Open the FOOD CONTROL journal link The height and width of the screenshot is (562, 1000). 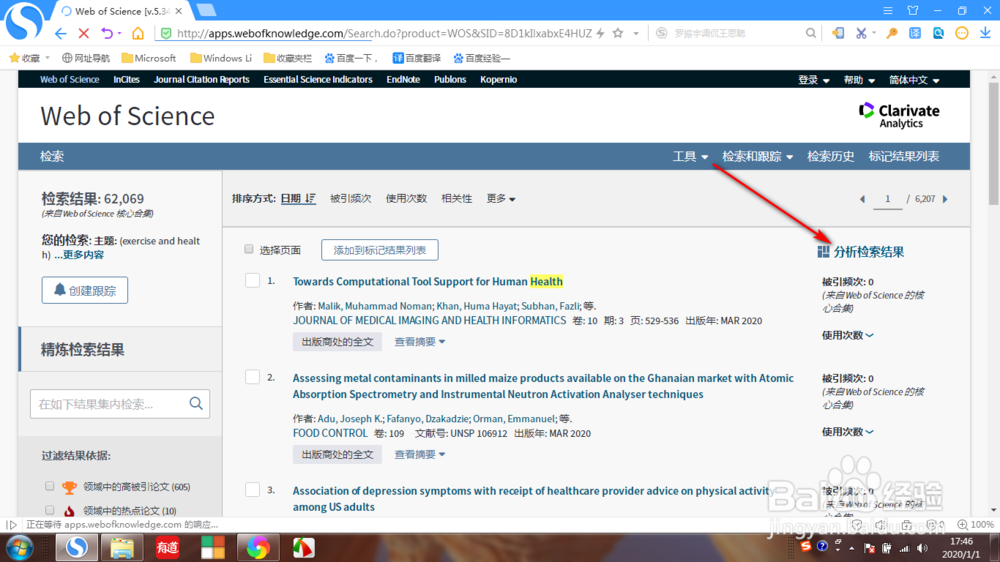(330, 433)
